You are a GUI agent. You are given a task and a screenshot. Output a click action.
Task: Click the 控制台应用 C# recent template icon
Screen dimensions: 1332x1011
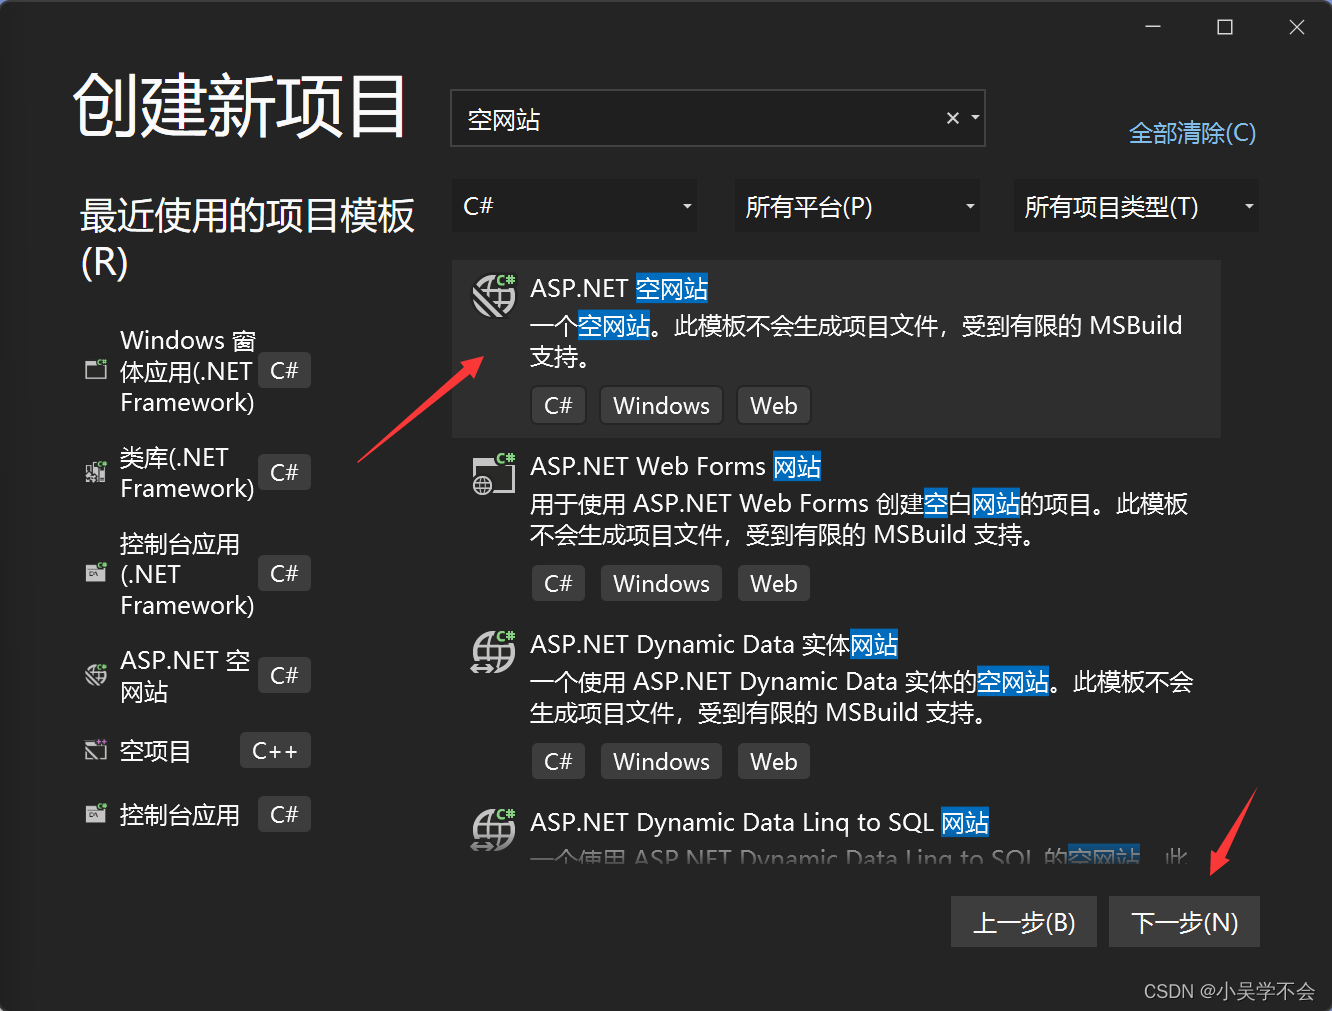click(x=96, y=814)
